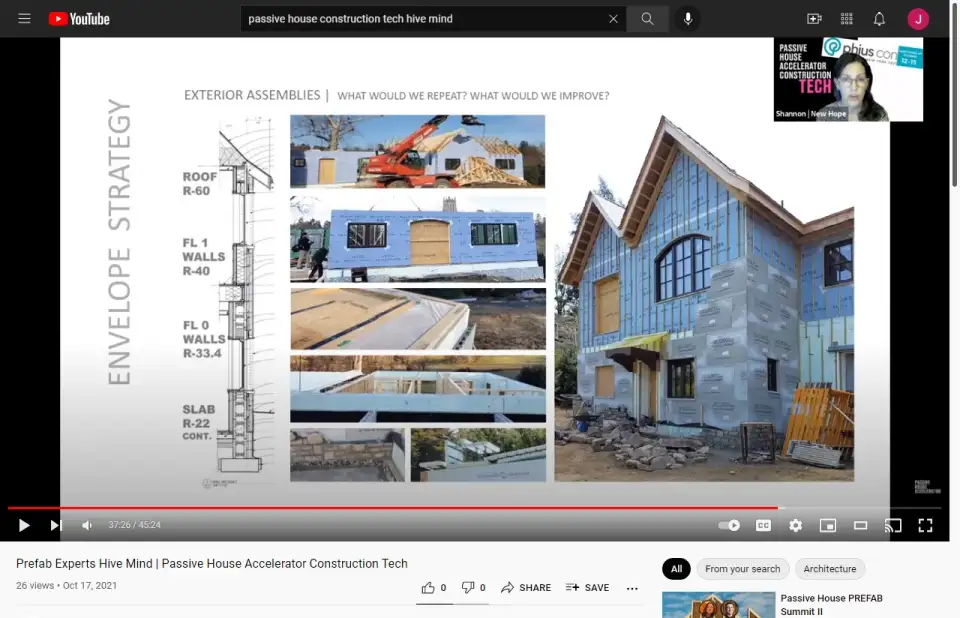Select the Architecture filter chip

(829, 569)
